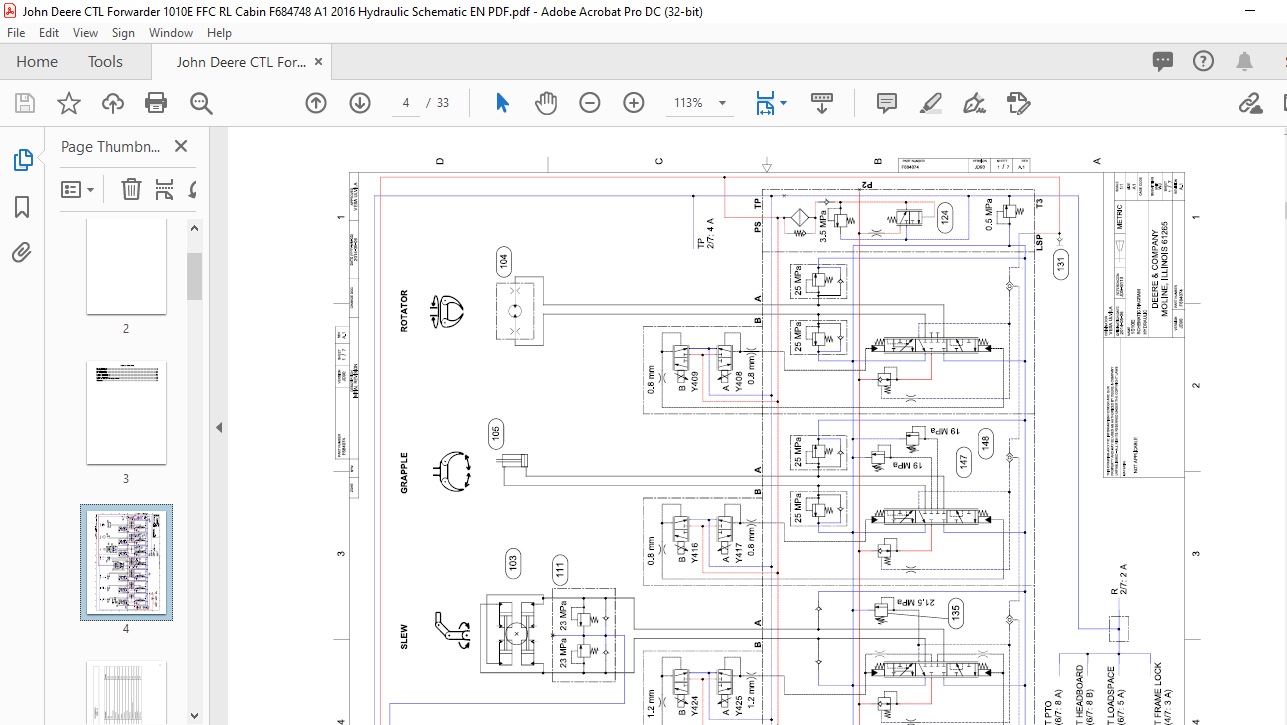Open the Help menu

219,33
